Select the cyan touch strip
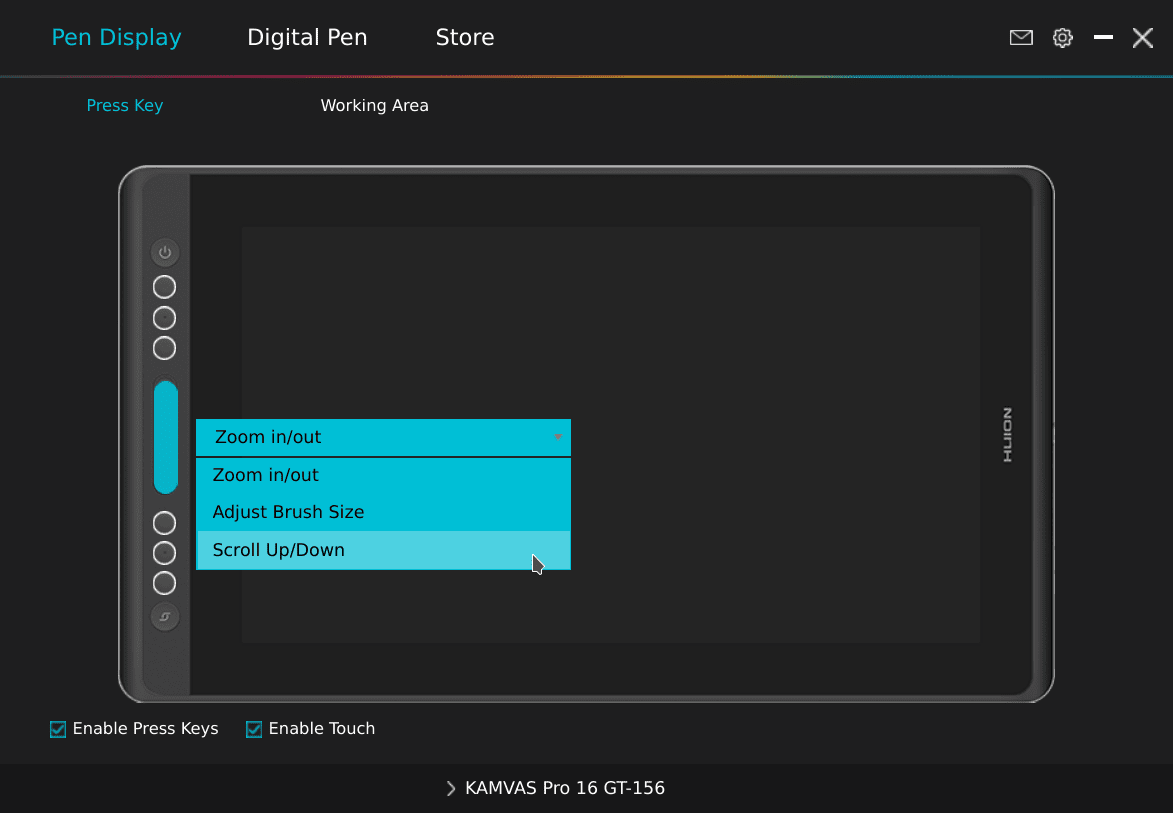 165,437
